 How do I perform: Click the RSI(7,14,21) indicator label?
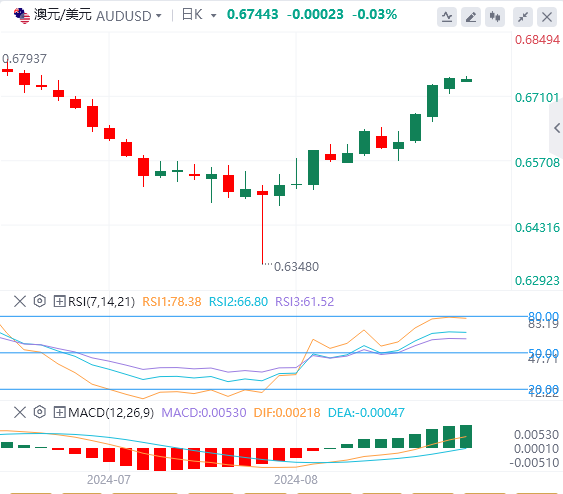coord(102,301)
